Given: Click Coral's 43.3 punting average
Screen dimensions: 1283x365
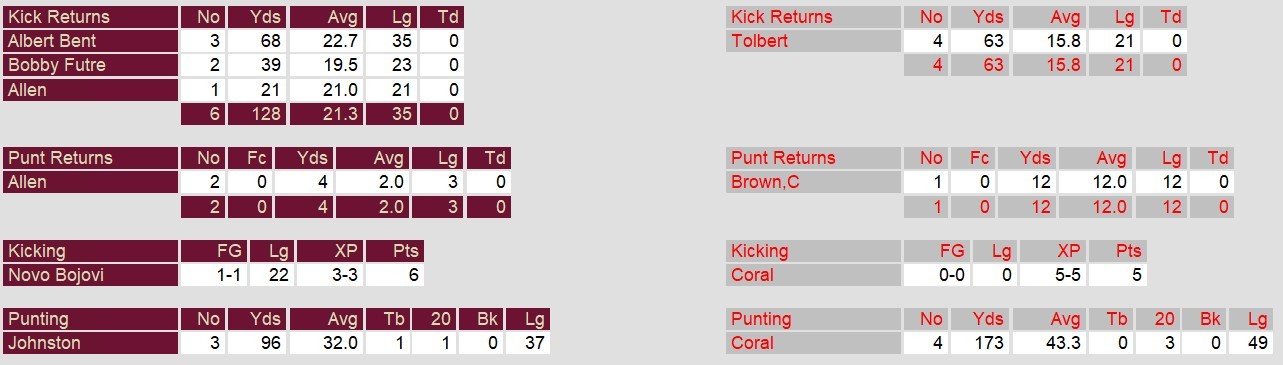Looking at the screenshot, I should click(x=1050, y=343).
